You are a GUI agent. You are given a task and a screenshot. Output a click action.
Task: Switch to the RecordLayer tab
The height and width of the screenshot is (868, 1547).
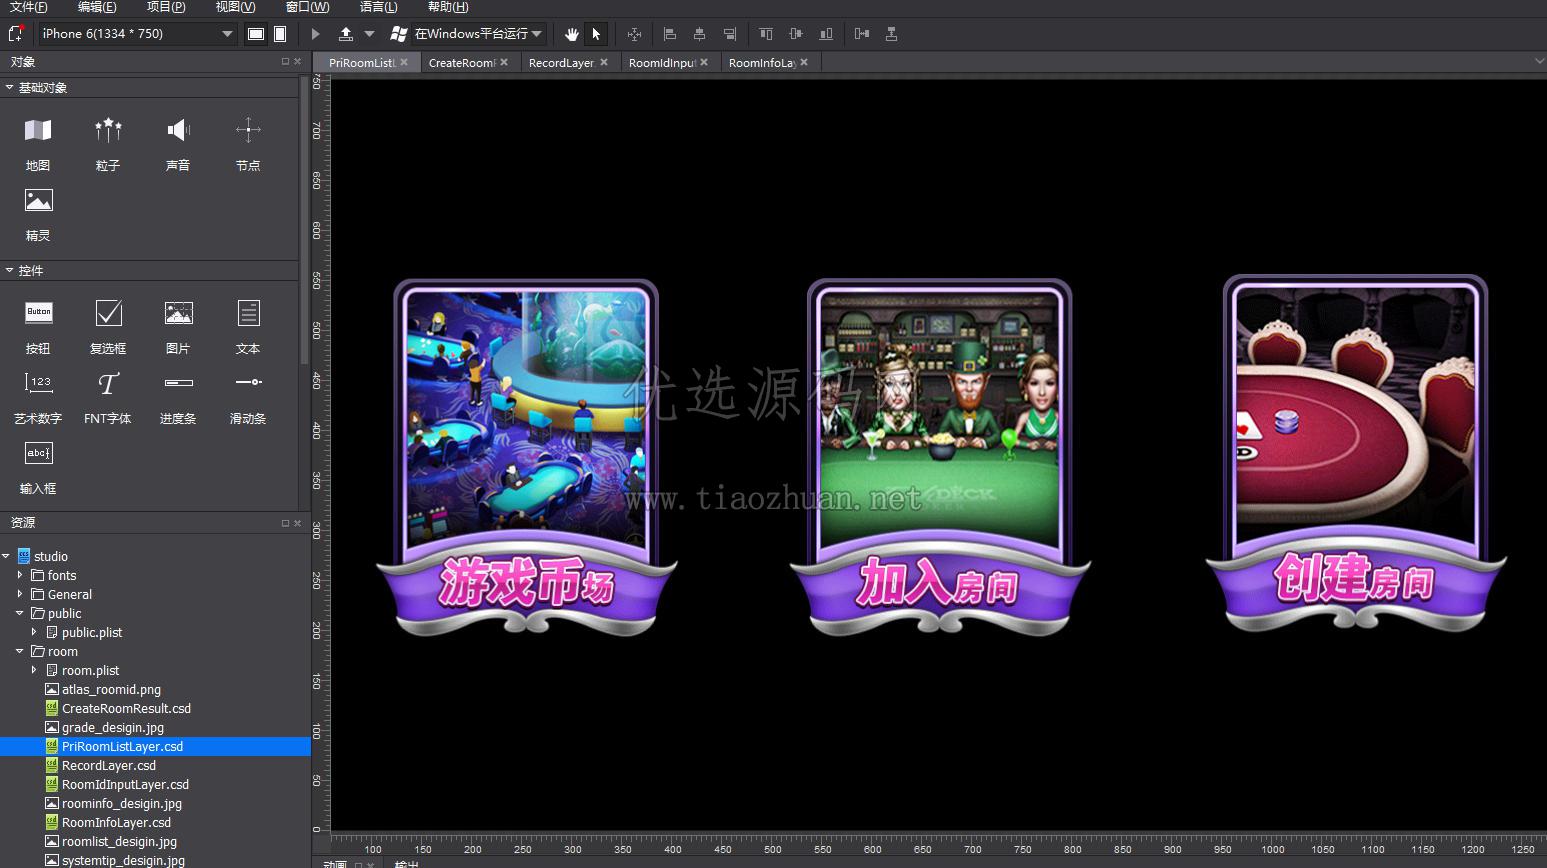(x=561, y=63)
